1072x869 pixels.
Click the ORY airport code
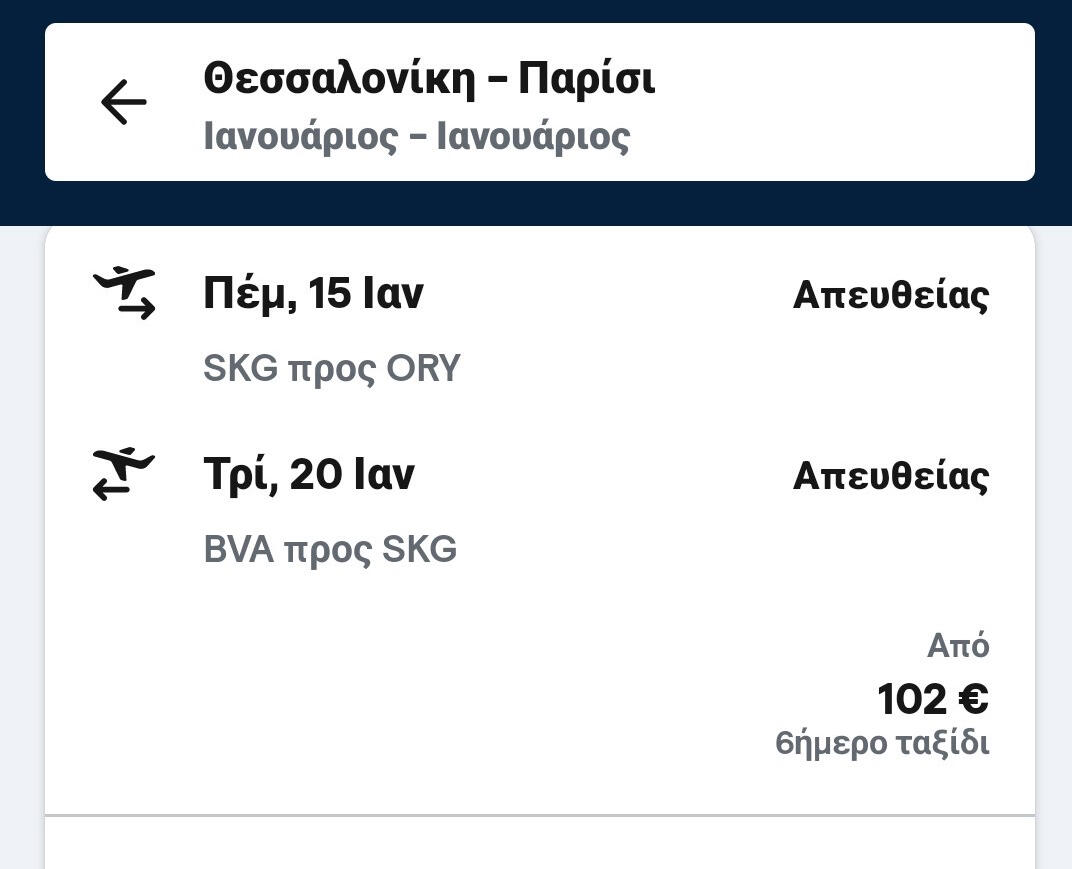423,369
